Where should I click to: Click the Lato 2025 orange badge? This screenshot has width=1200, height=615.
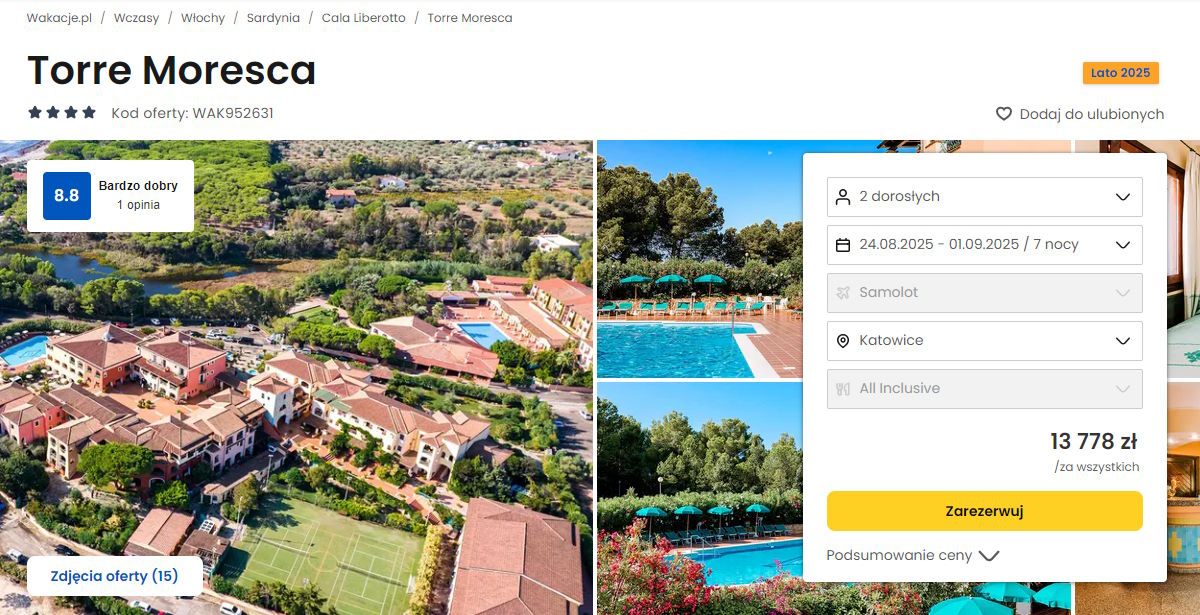[1121, 73]
